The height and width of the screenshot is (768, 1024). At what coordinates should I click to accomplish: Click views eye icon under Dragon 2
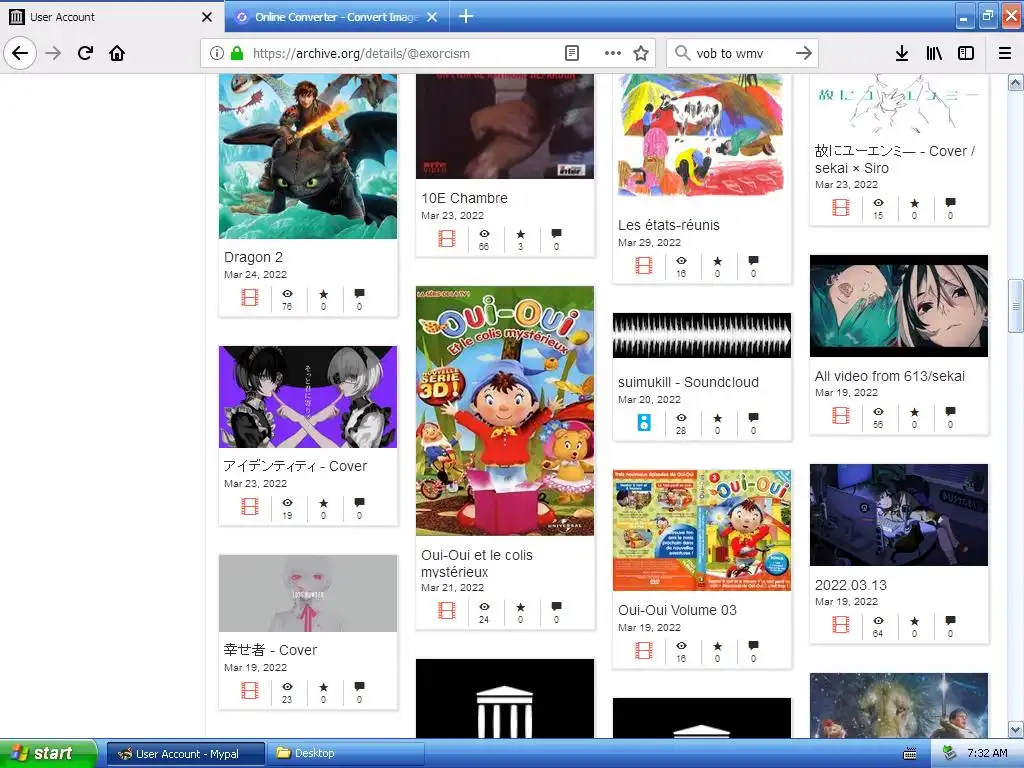287,294
